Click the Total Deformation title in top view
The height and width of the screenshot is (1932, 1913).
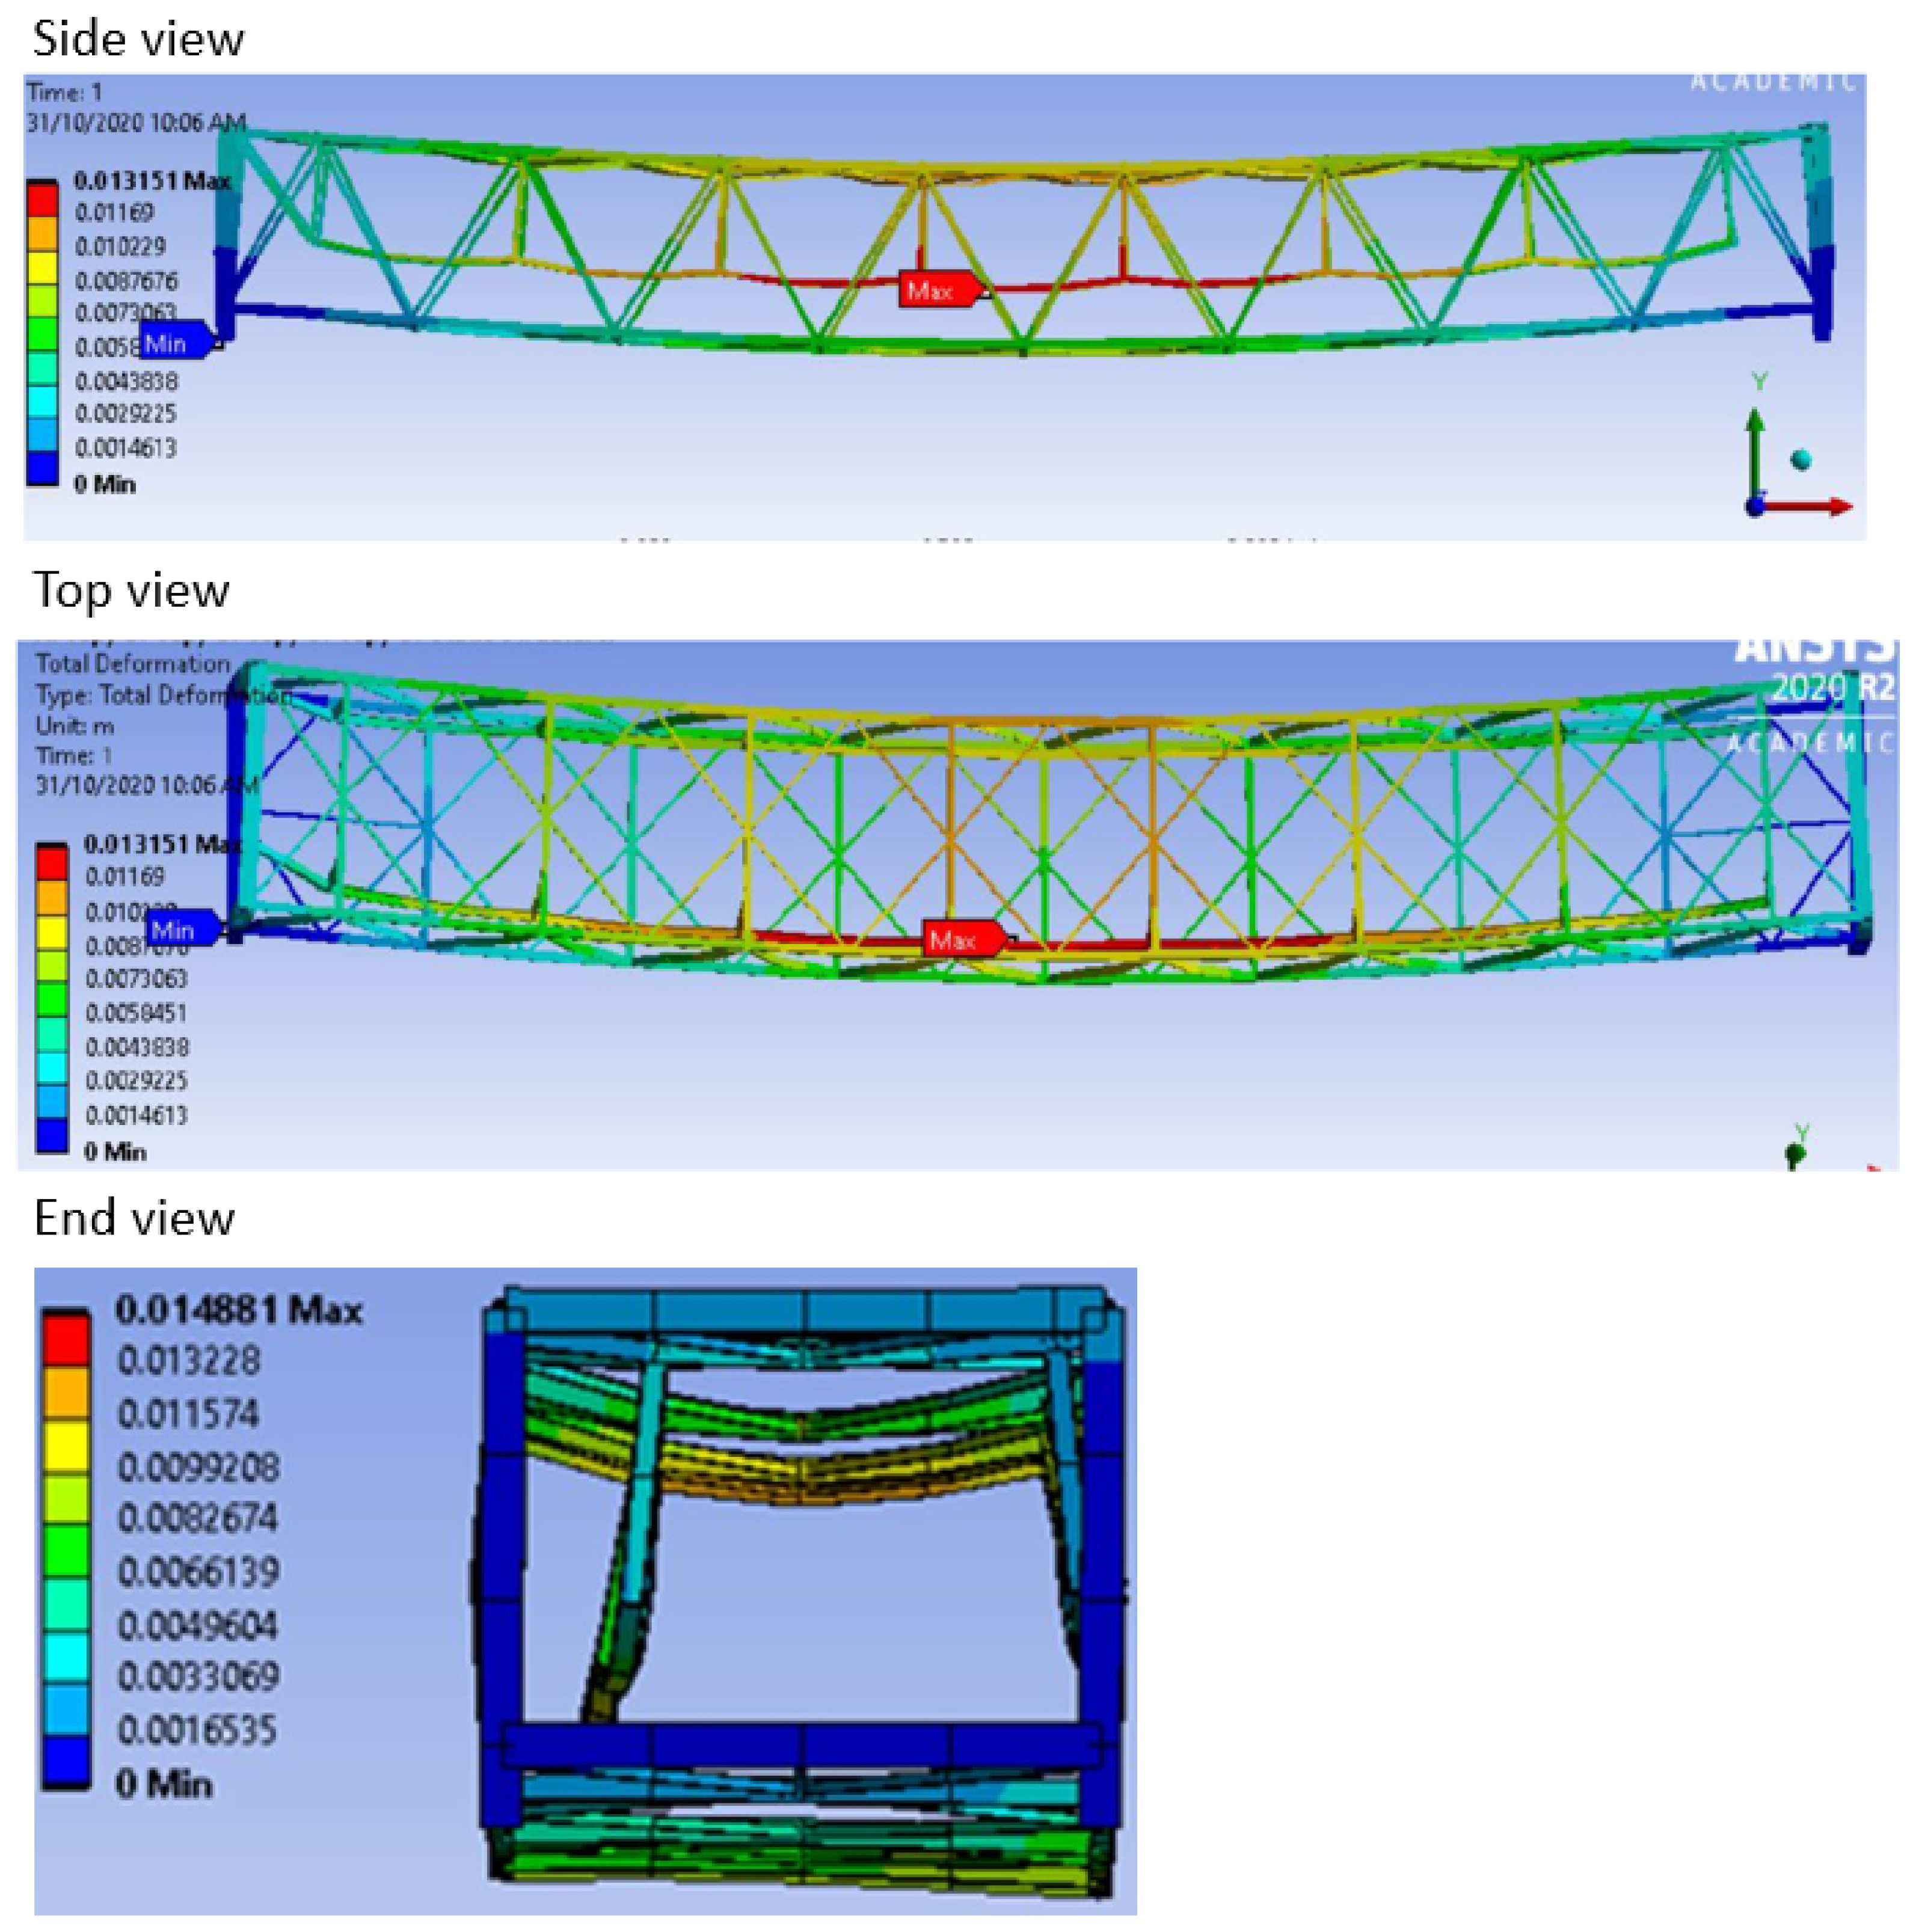[x=132, y=664]
